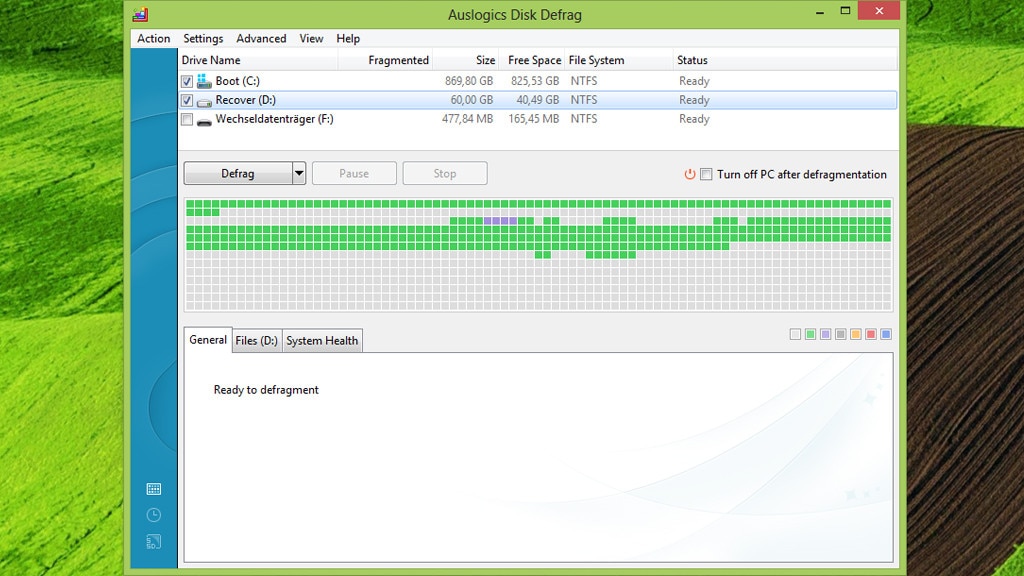Viewport: 1024px width, 576px height.
Task: Minimize the Auslogics Disk Defrag window
Action: point(820,11)
